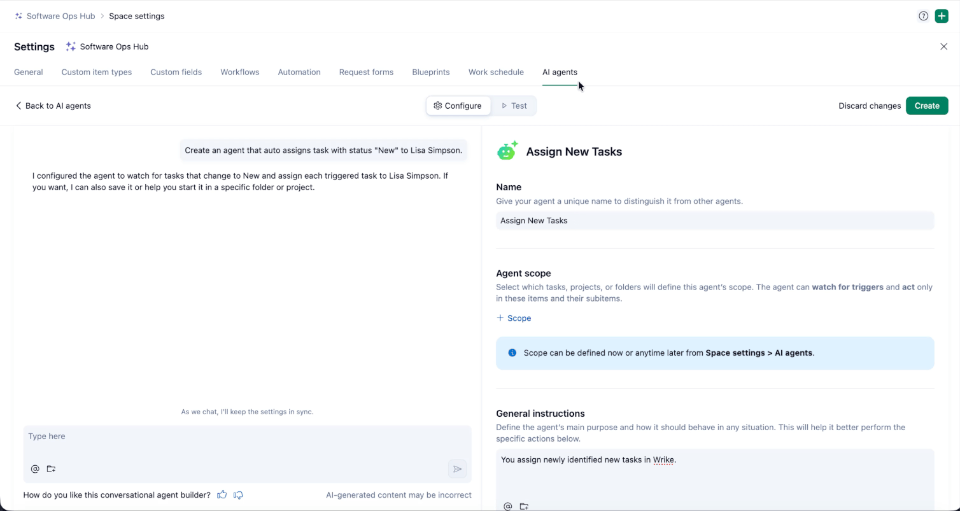Click the blue info icon in scope notice

(x=512, y=352)
